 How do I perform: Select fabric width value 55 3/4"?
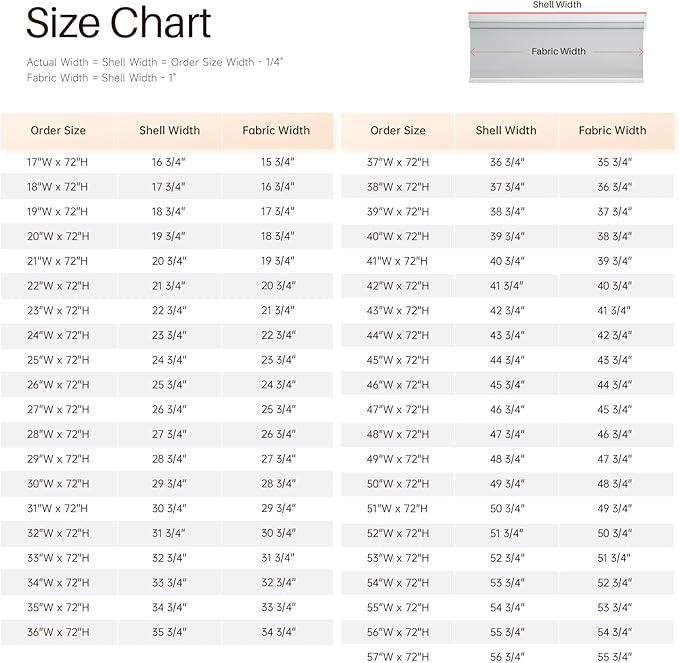click(x=614, y=657)
